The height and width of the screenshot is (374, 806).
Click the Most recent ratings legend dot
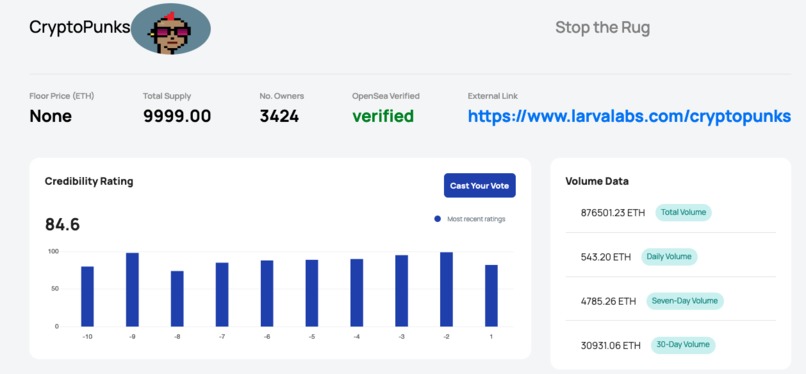tap(437, 219)
